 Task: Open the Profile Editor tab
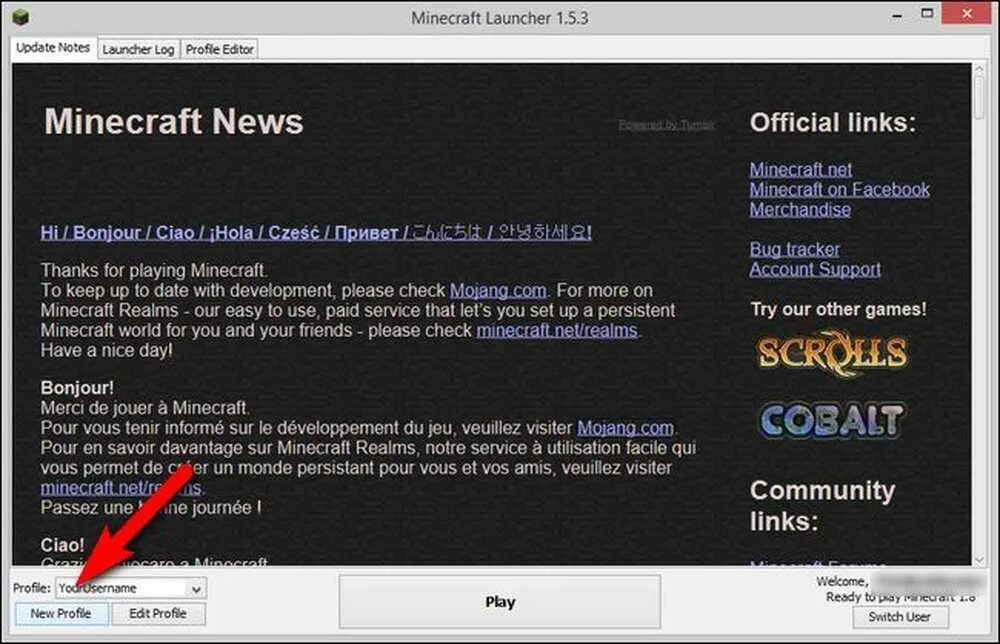point(219,49)
